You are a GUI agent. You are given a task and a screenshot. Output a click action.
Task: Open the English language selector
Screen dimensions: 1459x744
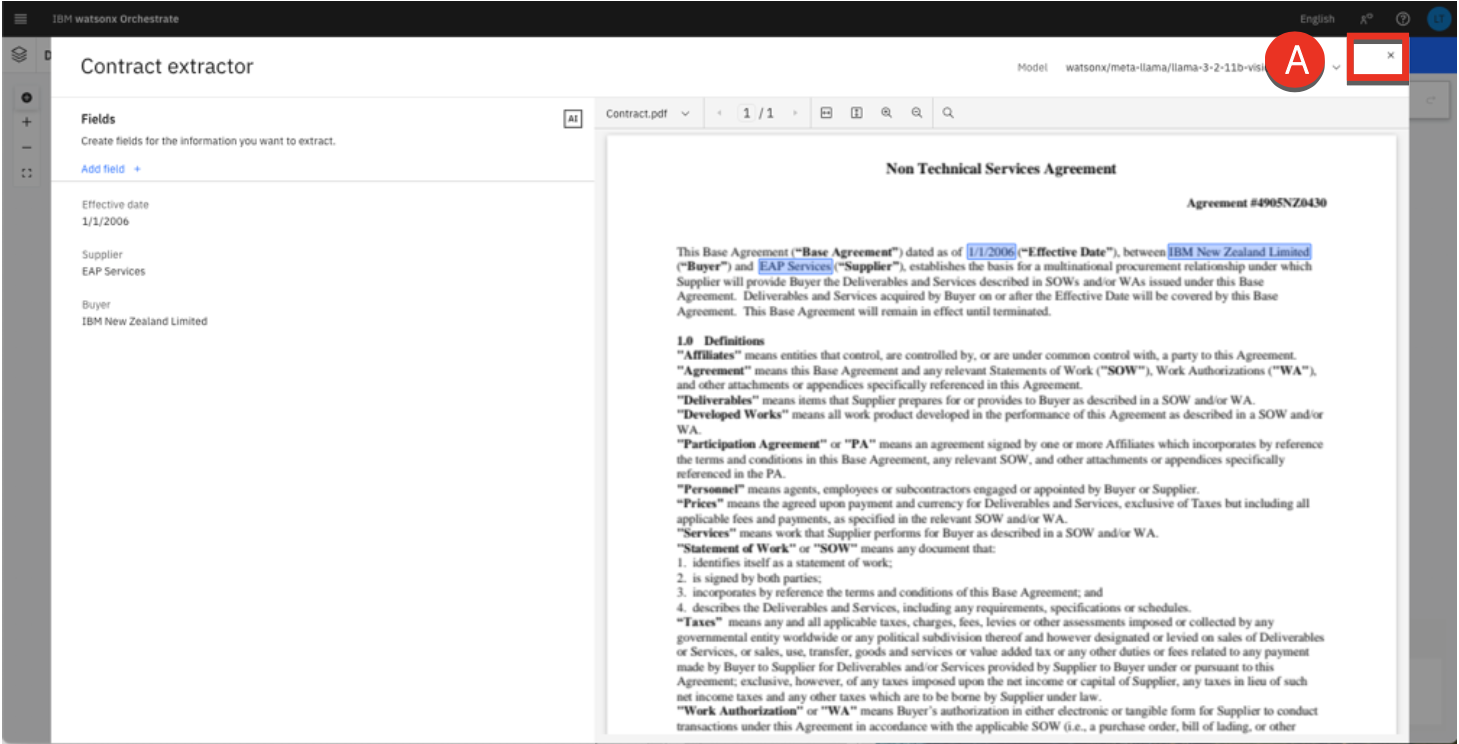[1316, 19]
